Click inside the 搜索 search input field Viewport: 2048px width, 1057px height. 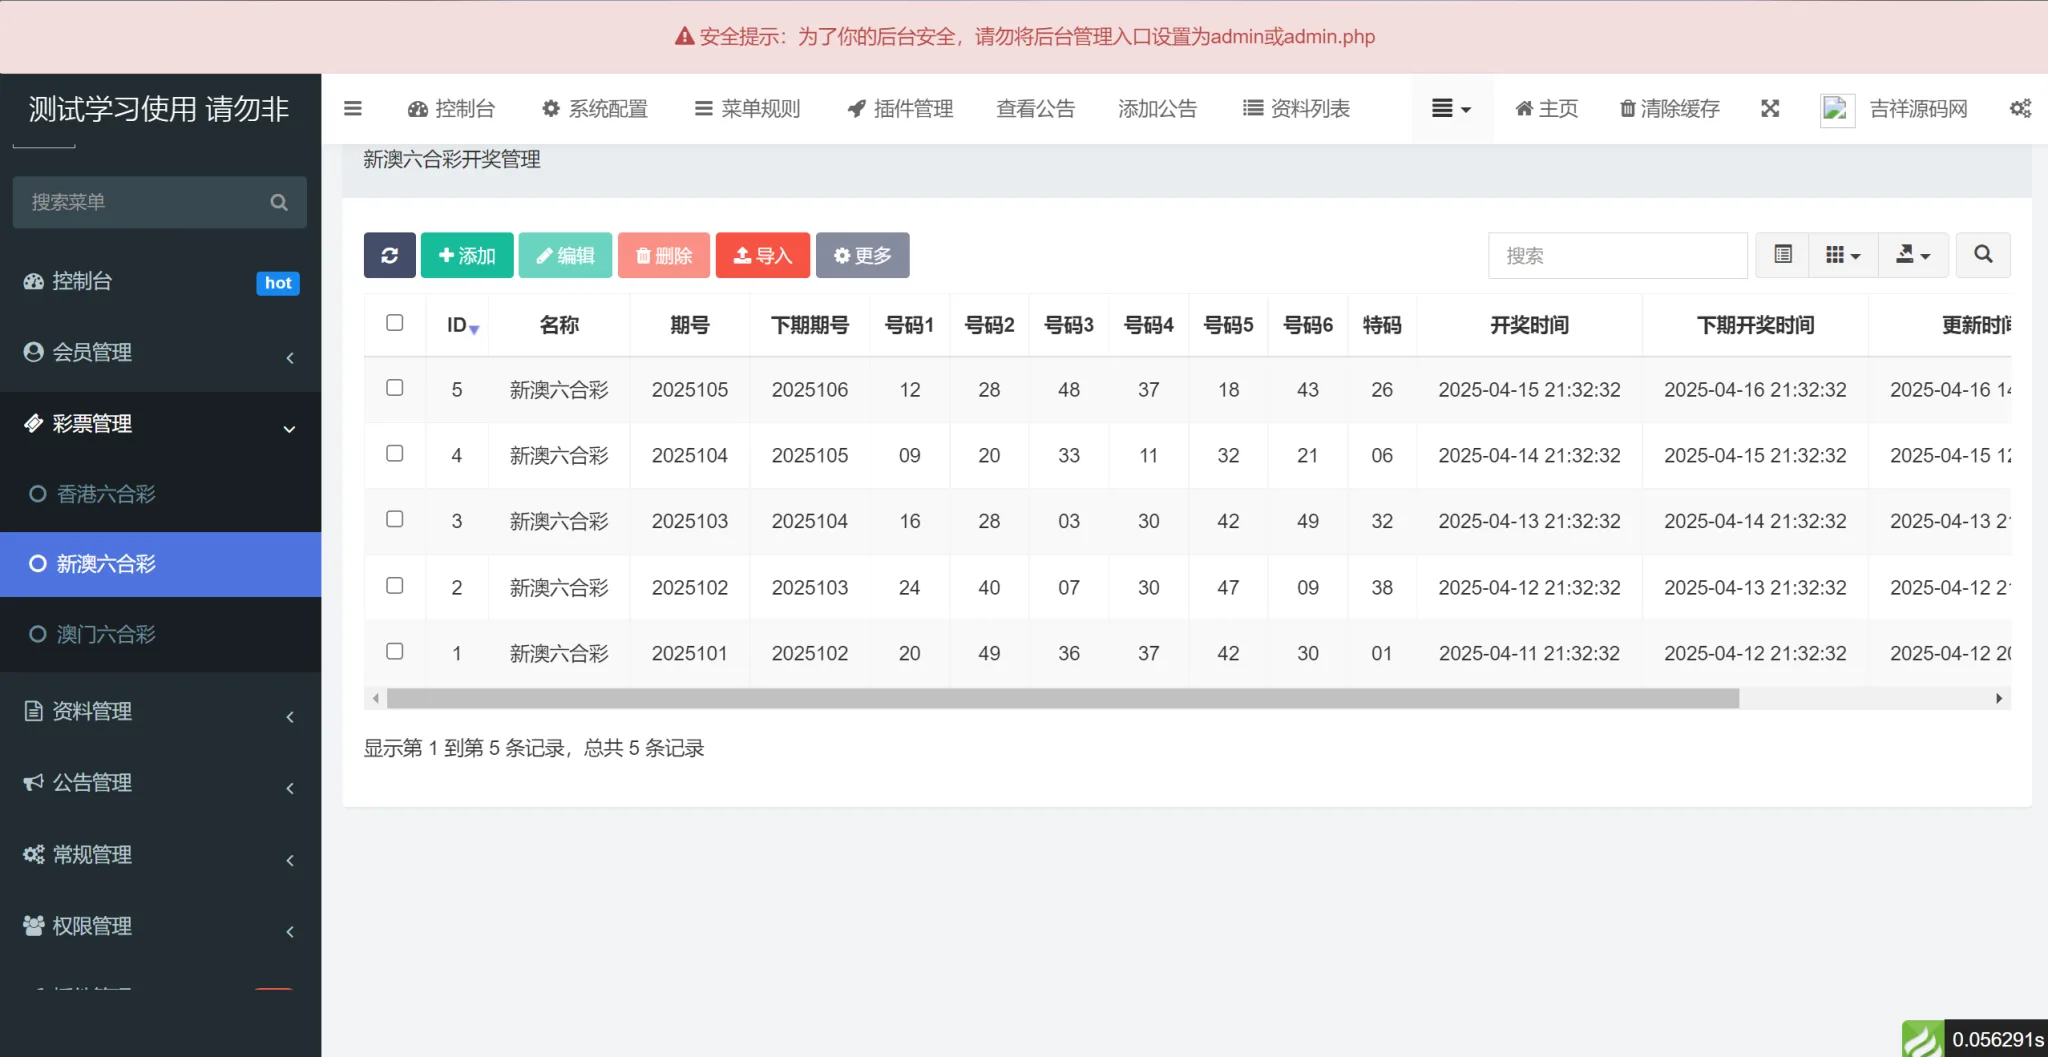(1617, 255)
